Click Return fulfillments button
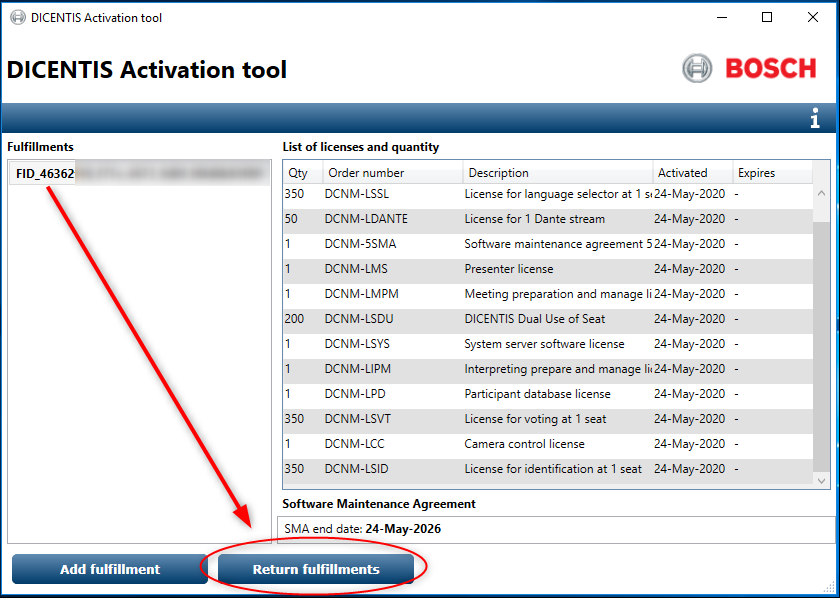Image resolution: width=840 pixels, height=598 pixels. coord(316,569)
